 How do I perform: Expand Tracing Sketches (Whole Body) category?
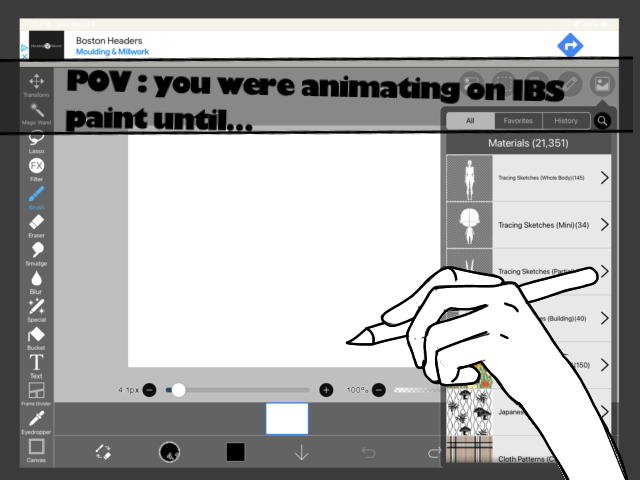click(x=604, y=178)
